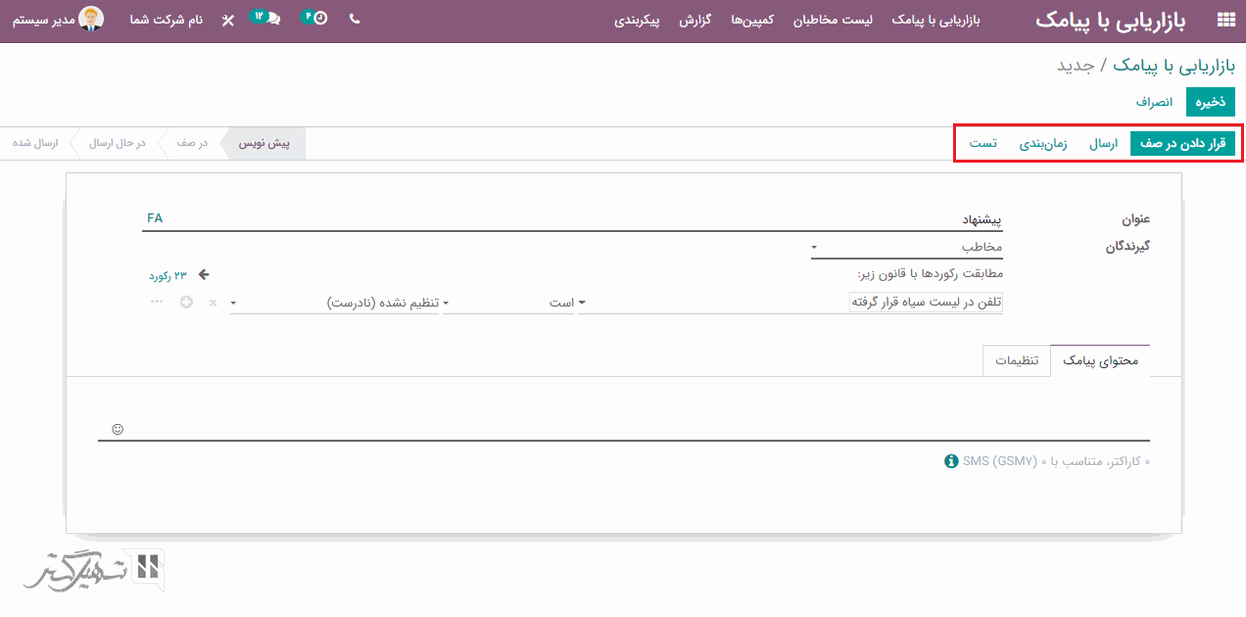The image size is (1246, 617).
Task: Open the گزارش menu
Action: pos(694,20)
